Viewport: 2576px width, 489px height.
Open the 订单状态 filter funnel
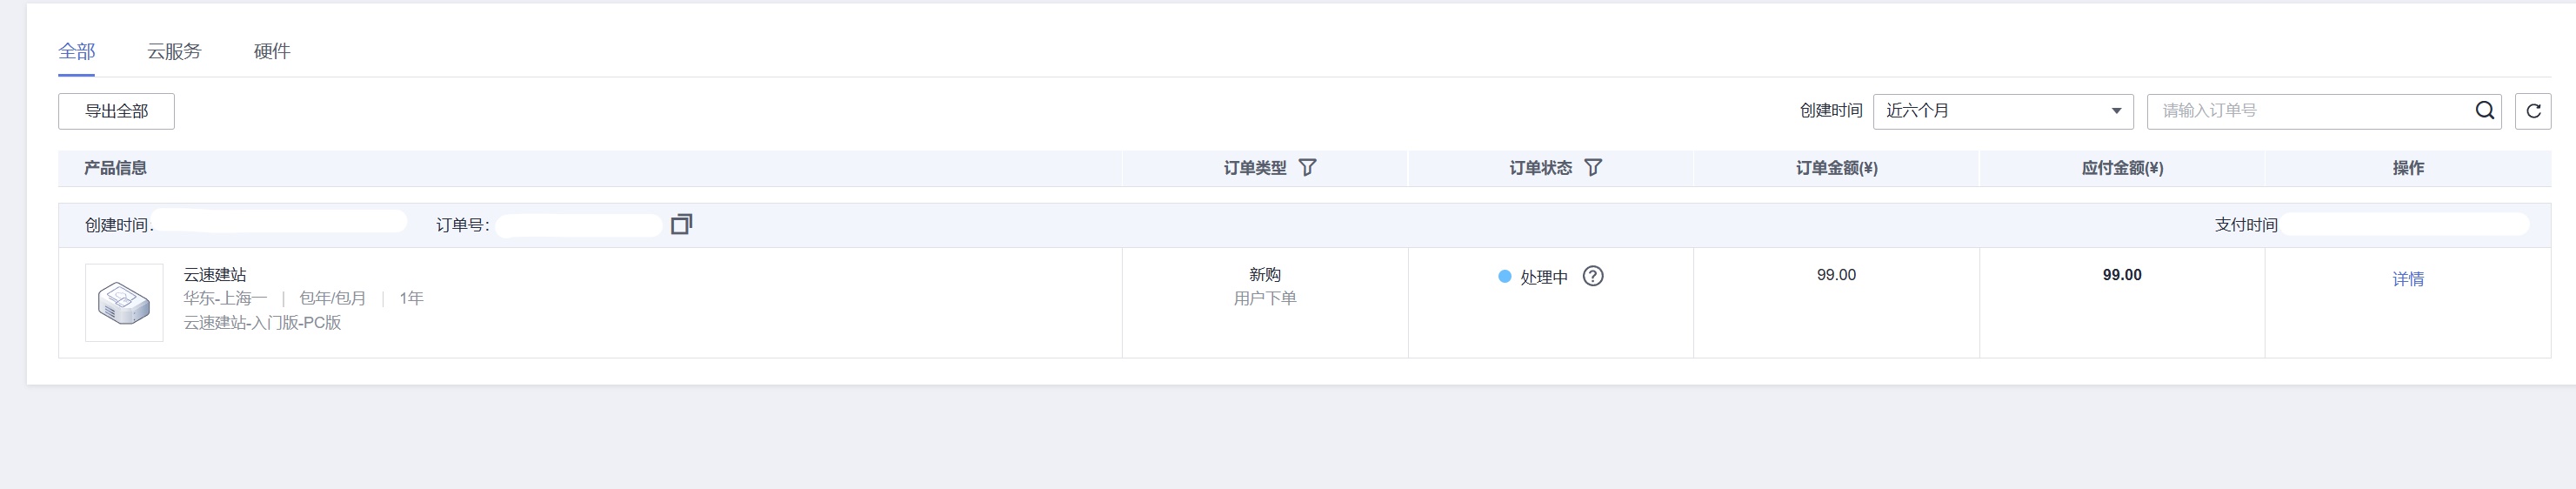tap(1593, 168)
